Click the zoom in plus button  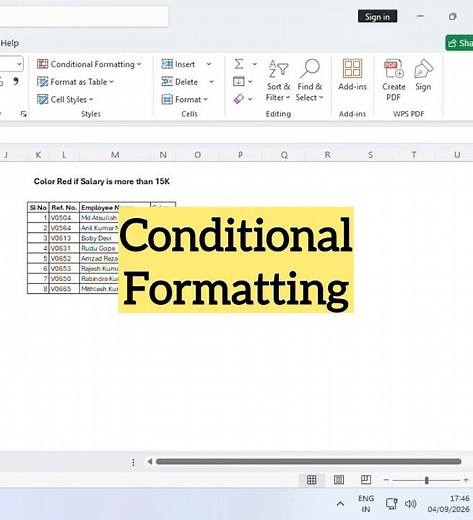coord(466,480)
